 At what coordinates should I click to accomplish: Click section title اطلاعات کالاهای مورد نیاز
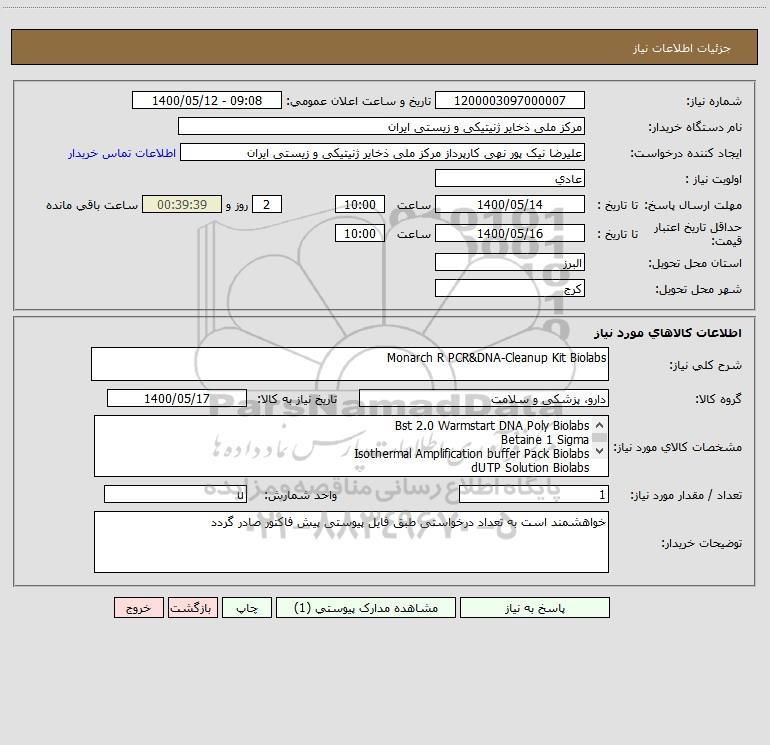tap(668, 333)
